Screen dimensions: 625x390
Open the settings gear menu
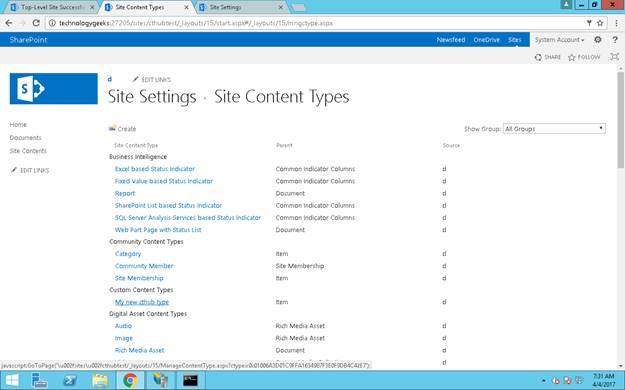(x=597, y=39)
